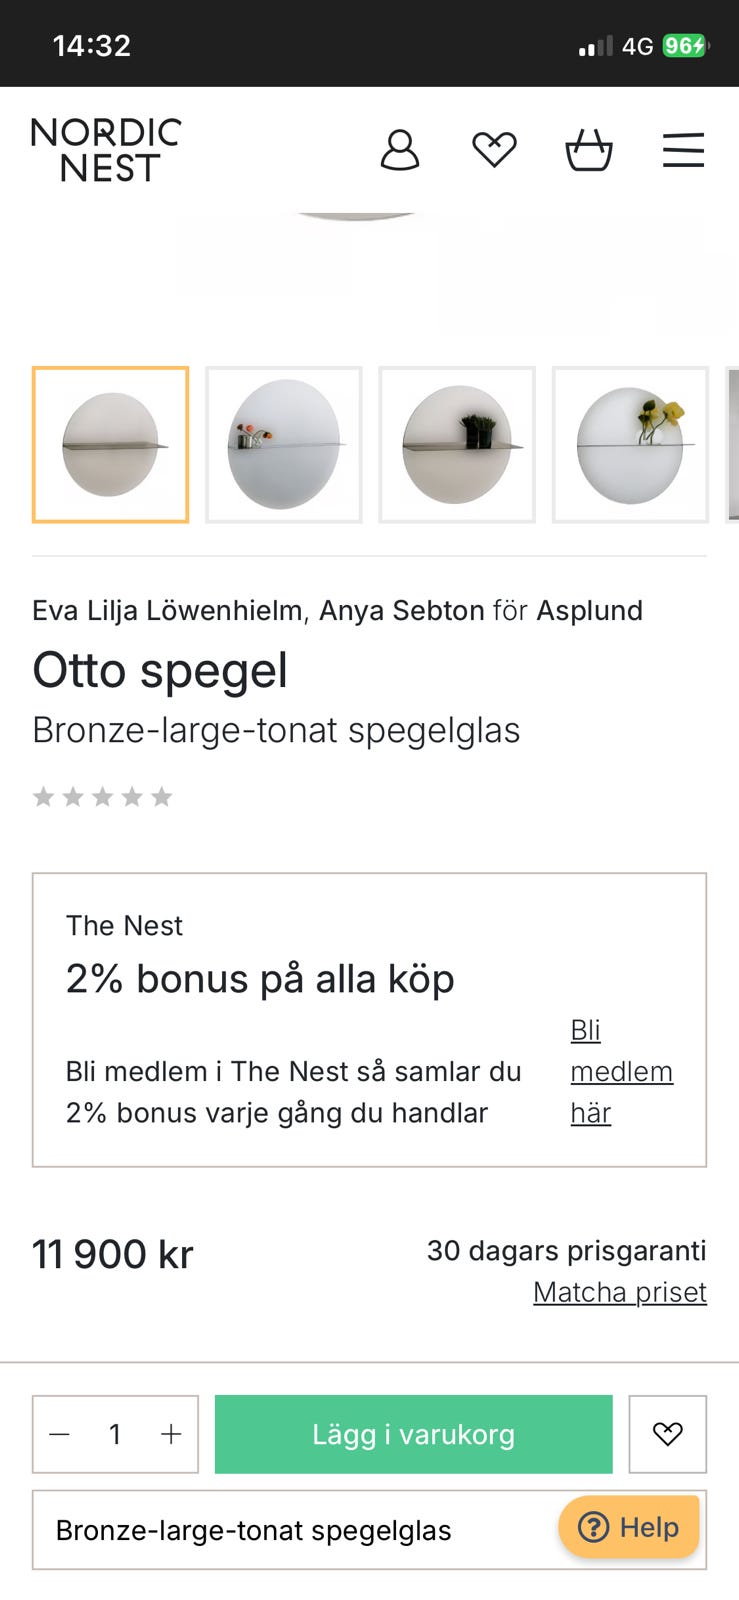Increase quantity with plus button
Screen dimensions: 739x1600
click(x=171, y=1434)
